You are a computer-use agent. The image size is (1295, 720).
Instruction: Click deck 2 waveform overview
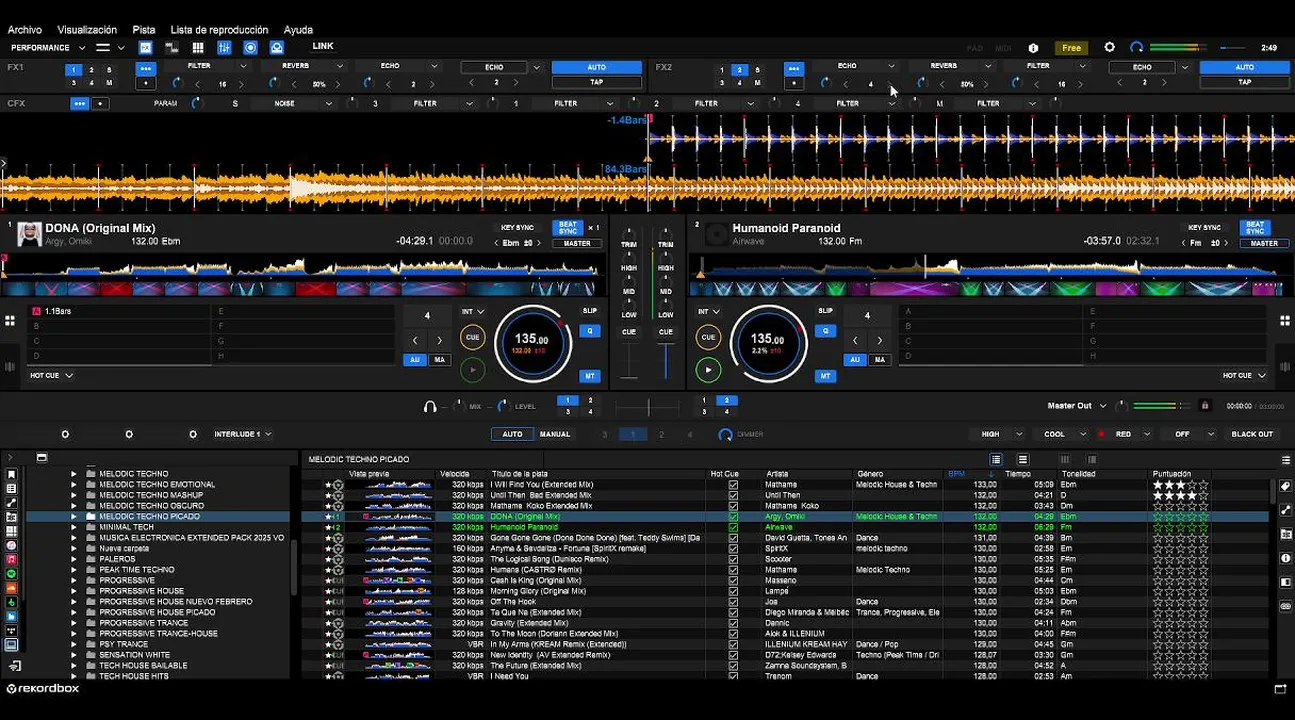pos(989,267)
